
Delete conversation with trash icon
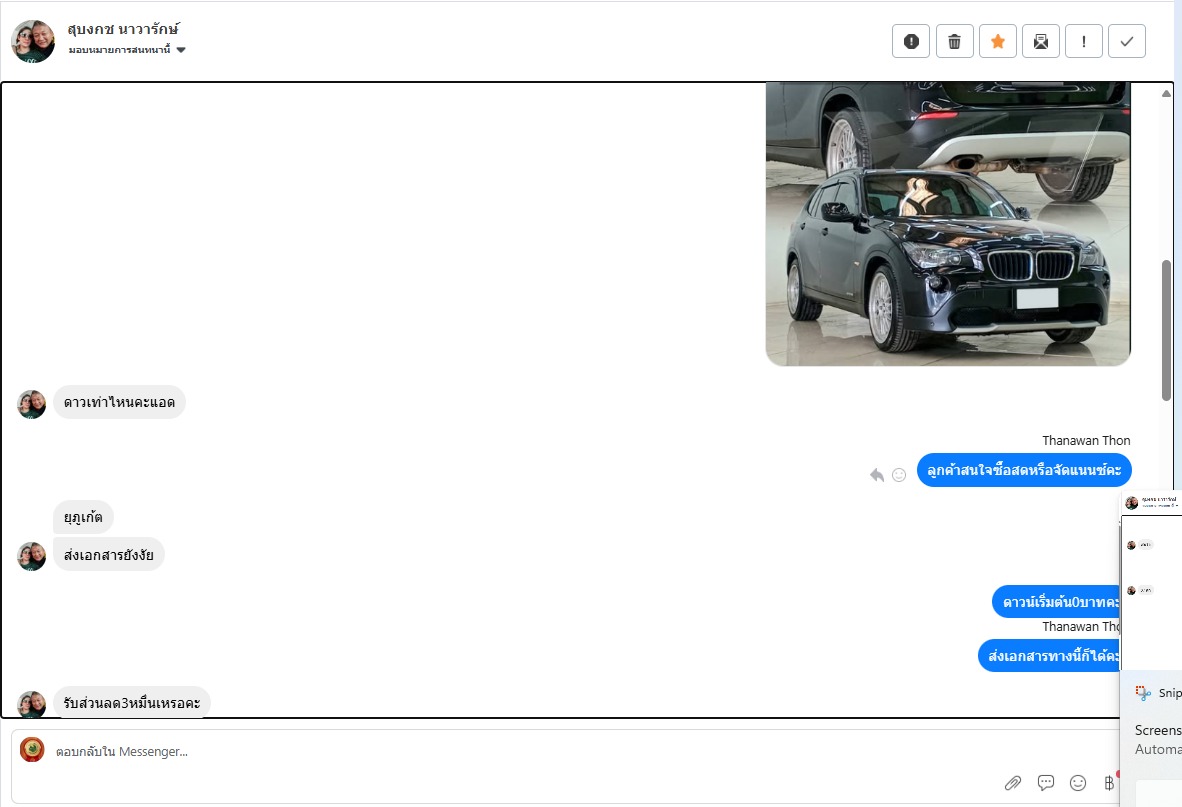pos(954,41)
